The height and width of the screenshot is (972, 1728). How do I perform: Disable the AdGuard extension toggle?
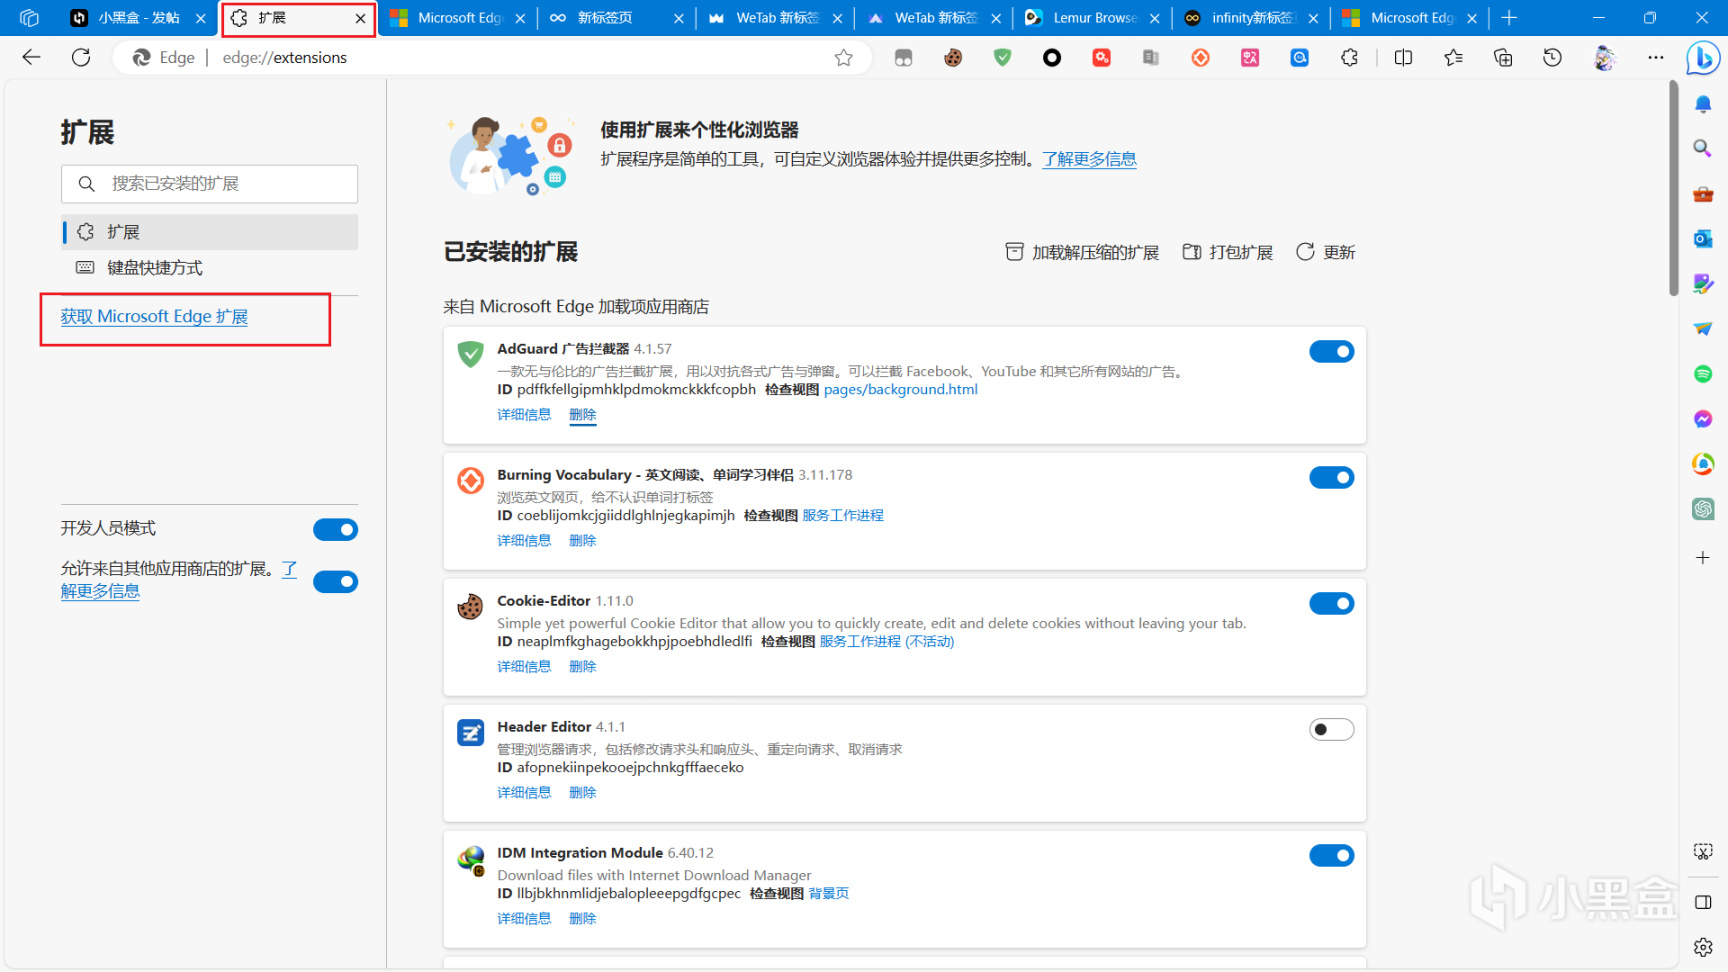tap(1332, 351)
